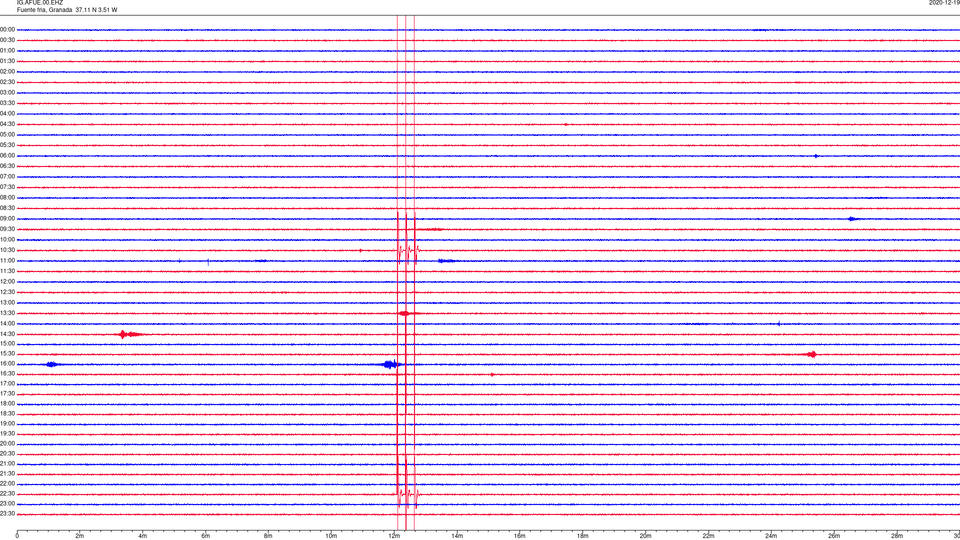Screen dimensions: 960x540
Task: Select the 09:30 row label
Action: pyautogui.click(x=7, y=229)
